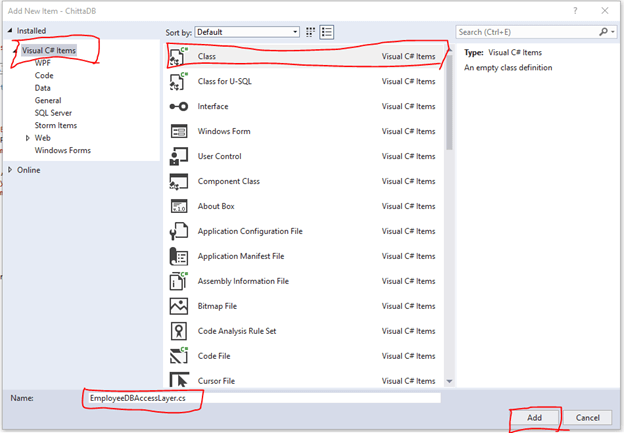
Task: Click the 'Bitmap File' template name text
Action: click(x=217, y=306)
